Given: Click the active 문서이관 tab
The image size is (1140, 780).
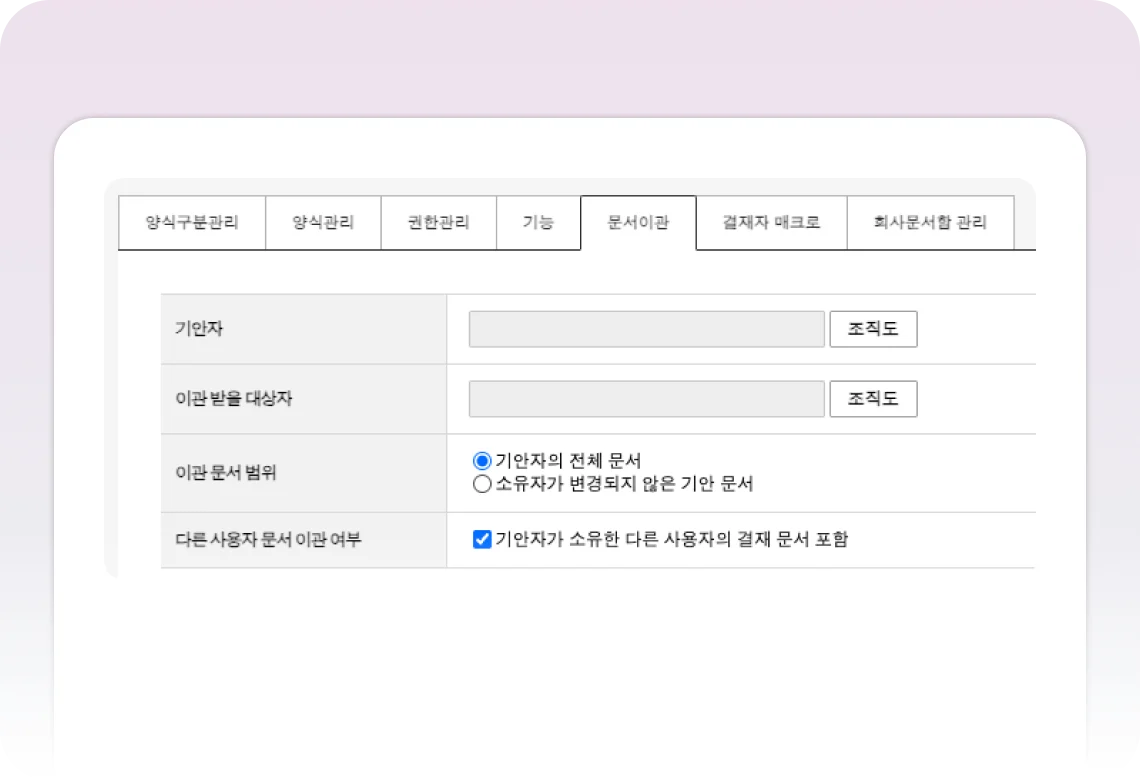Looking at the screenshot, I should pos(638,222).
